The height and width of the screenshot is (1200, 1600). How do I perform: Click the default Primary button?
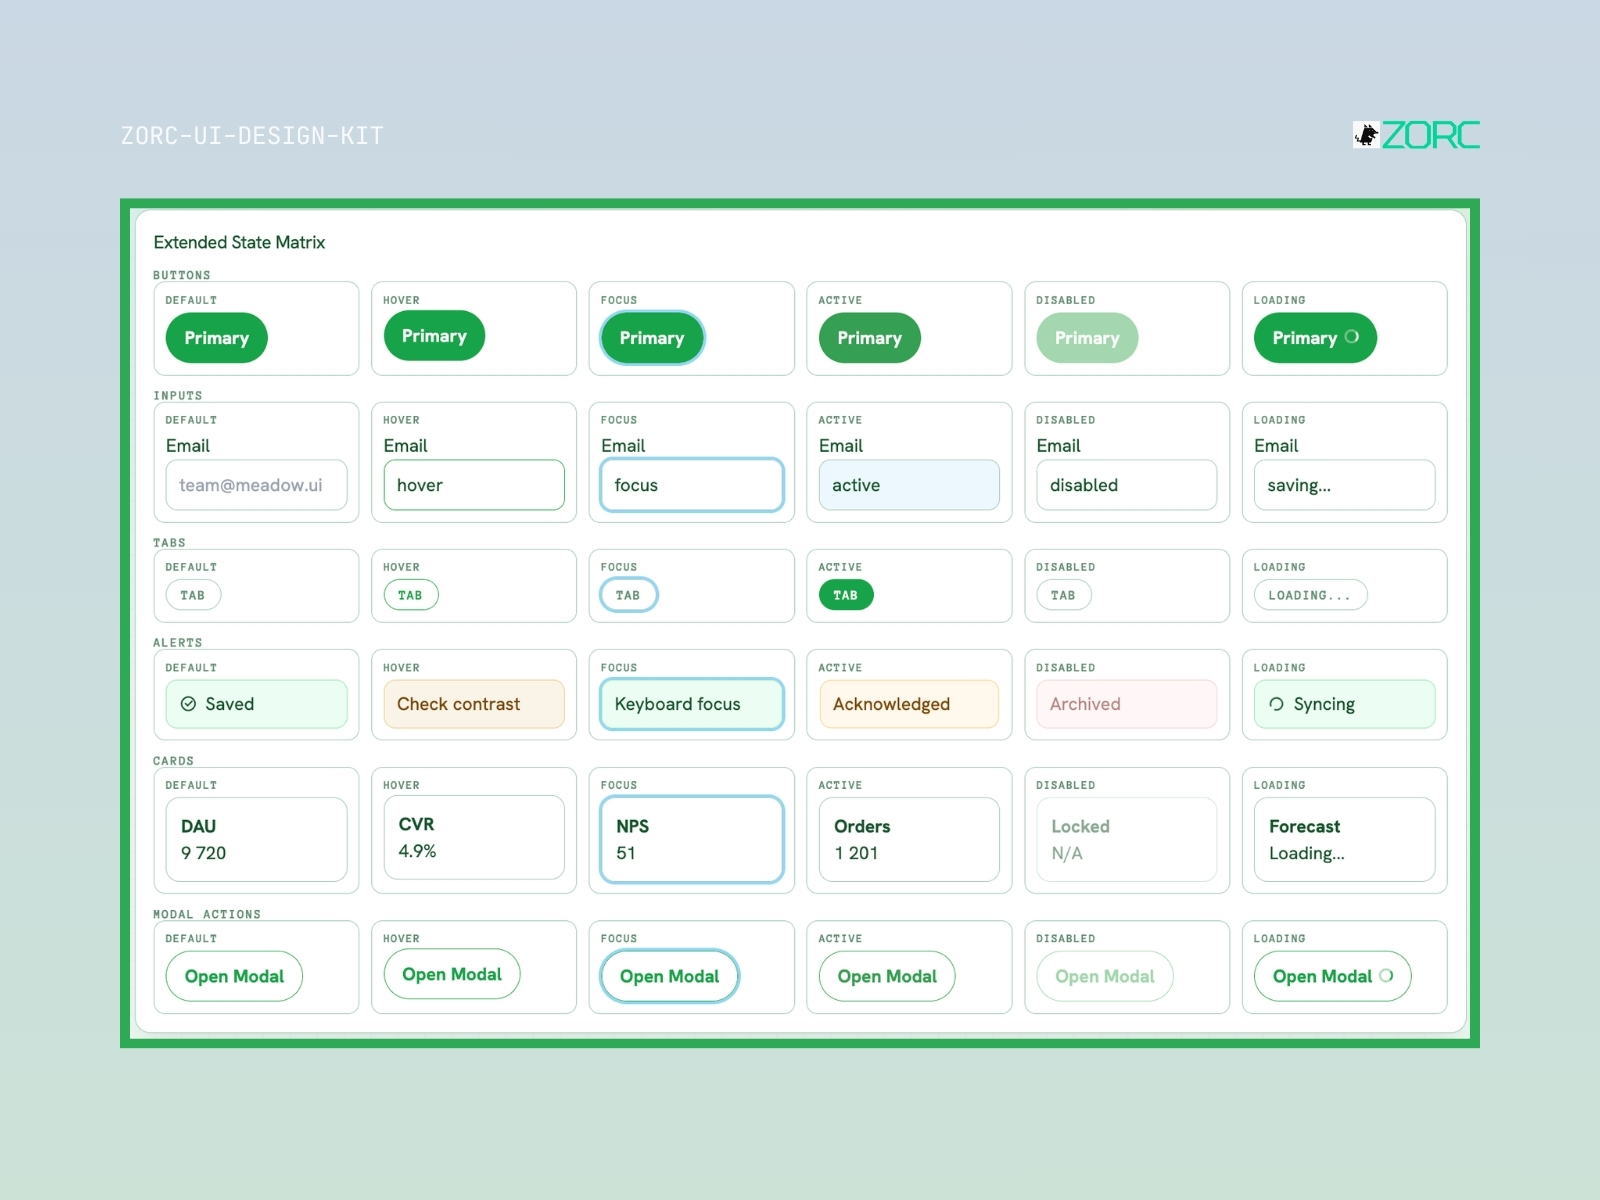(217, 338)
